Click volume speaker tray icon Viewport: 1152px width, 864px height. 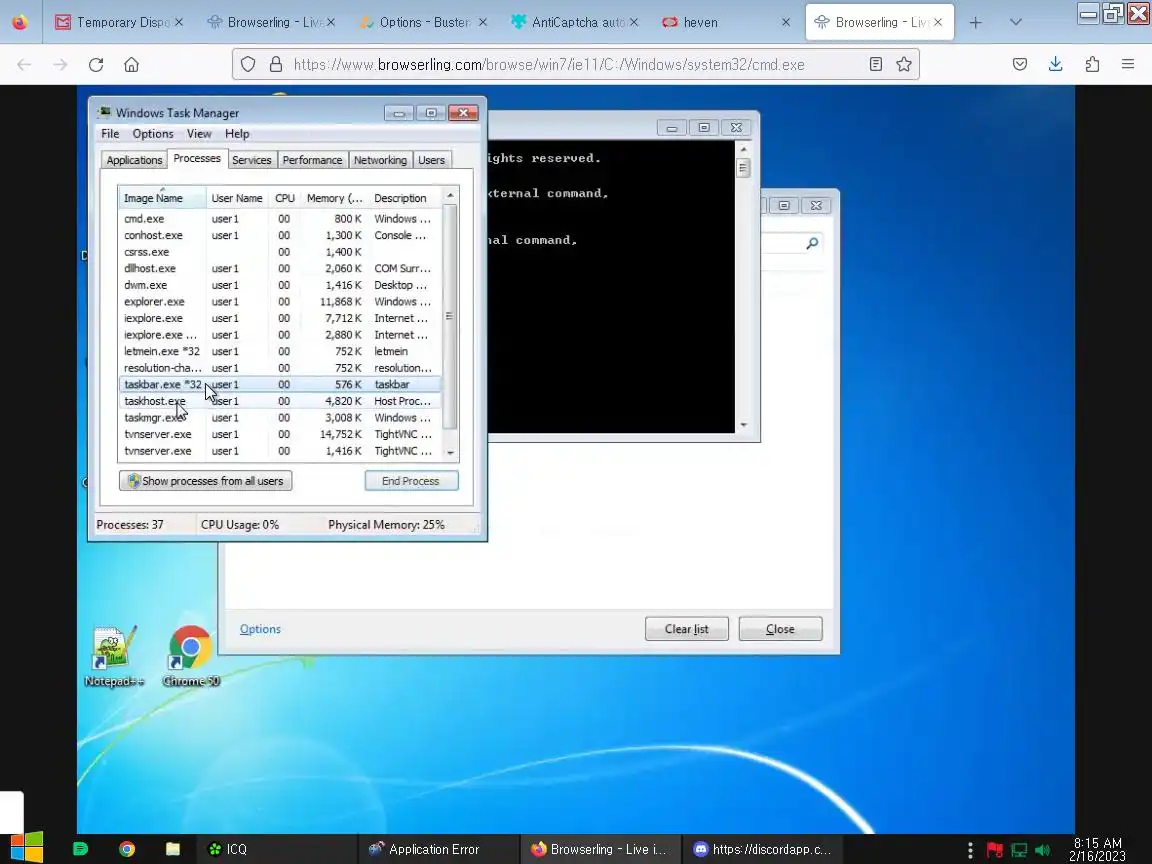coord(1043,851)
